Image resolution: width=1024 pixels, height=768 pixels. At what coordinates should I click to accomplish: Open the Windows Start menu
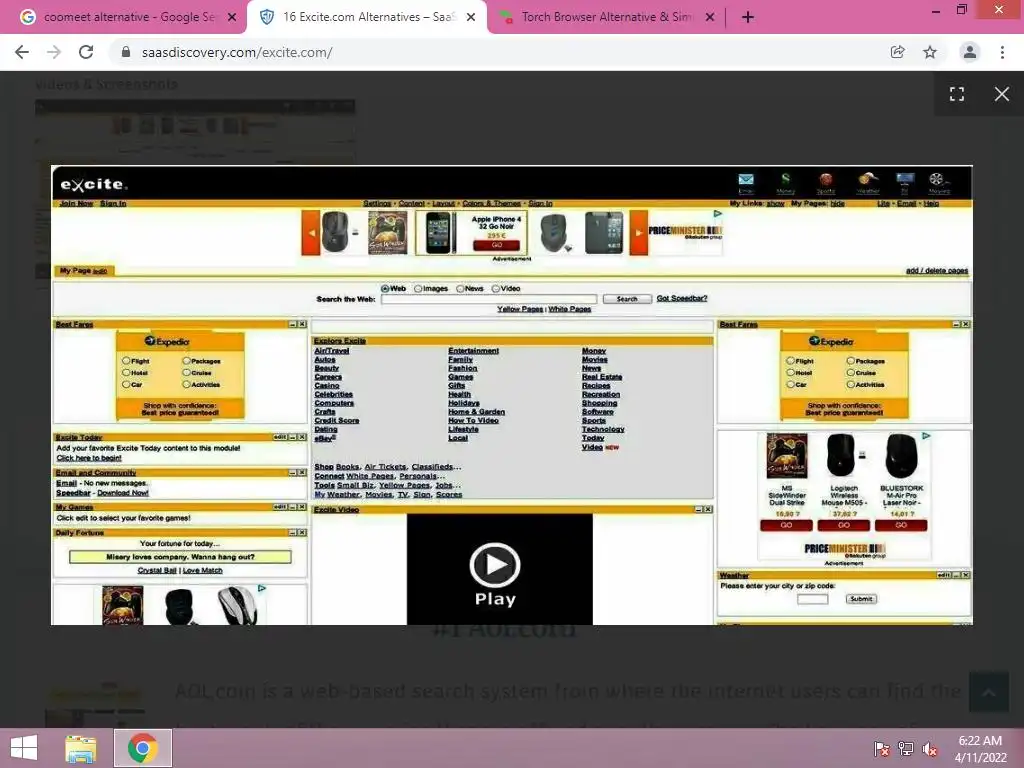coord(24,748)
